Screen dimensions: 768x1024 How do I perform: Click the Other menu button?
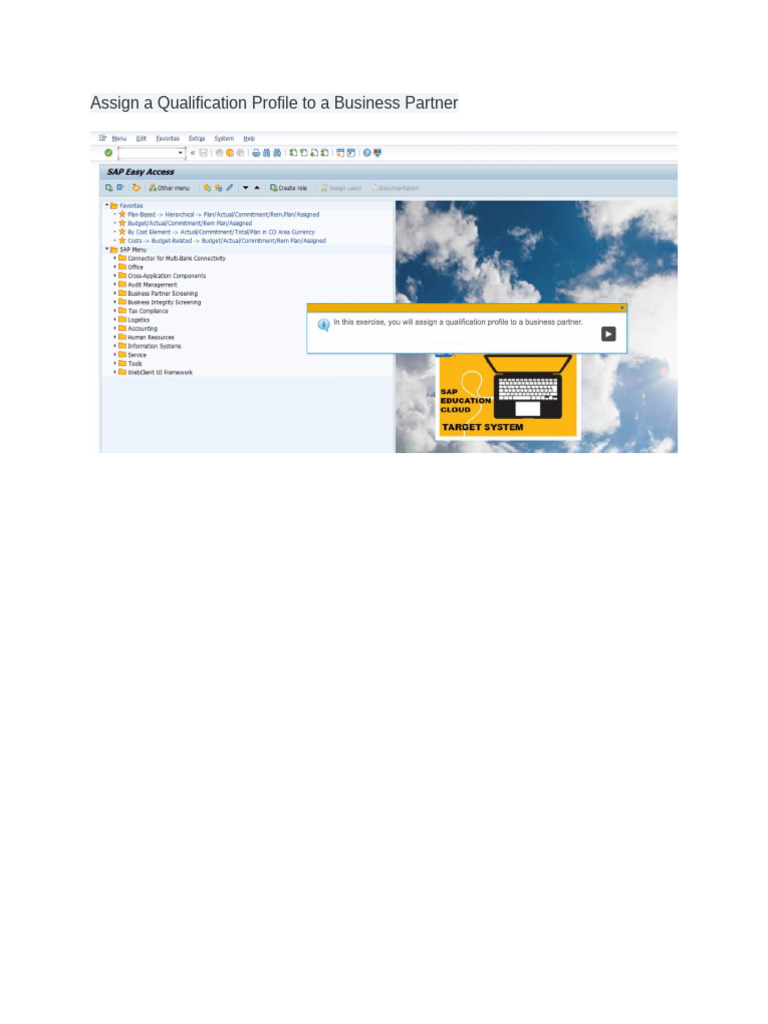169,188
